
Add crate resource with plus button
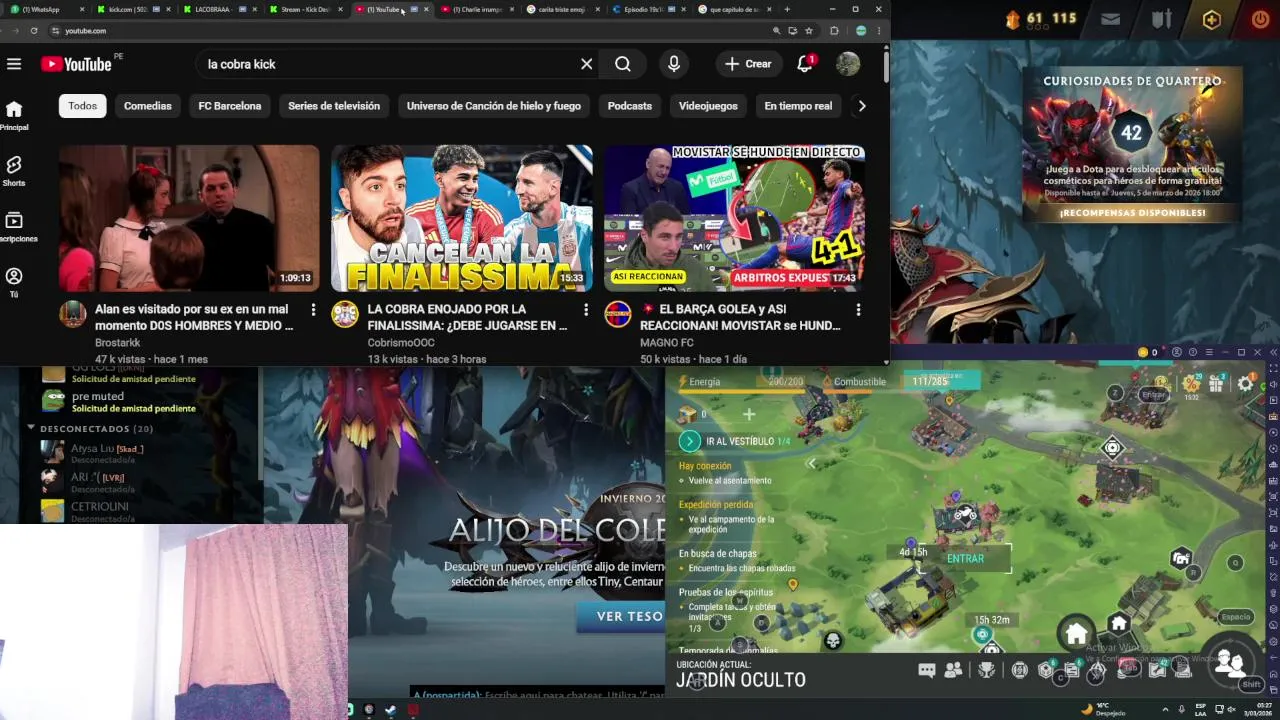pos(748,414)
